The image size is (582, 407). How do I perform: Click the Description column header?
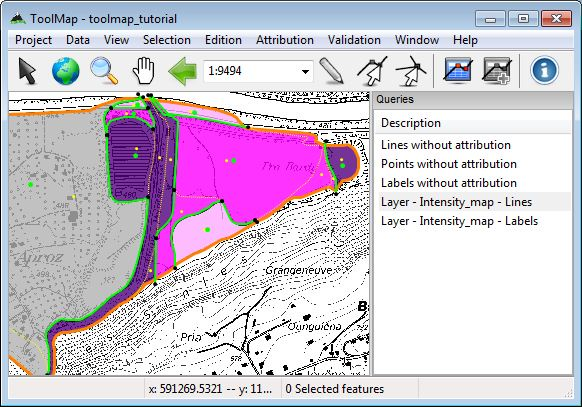coord(472,123)
